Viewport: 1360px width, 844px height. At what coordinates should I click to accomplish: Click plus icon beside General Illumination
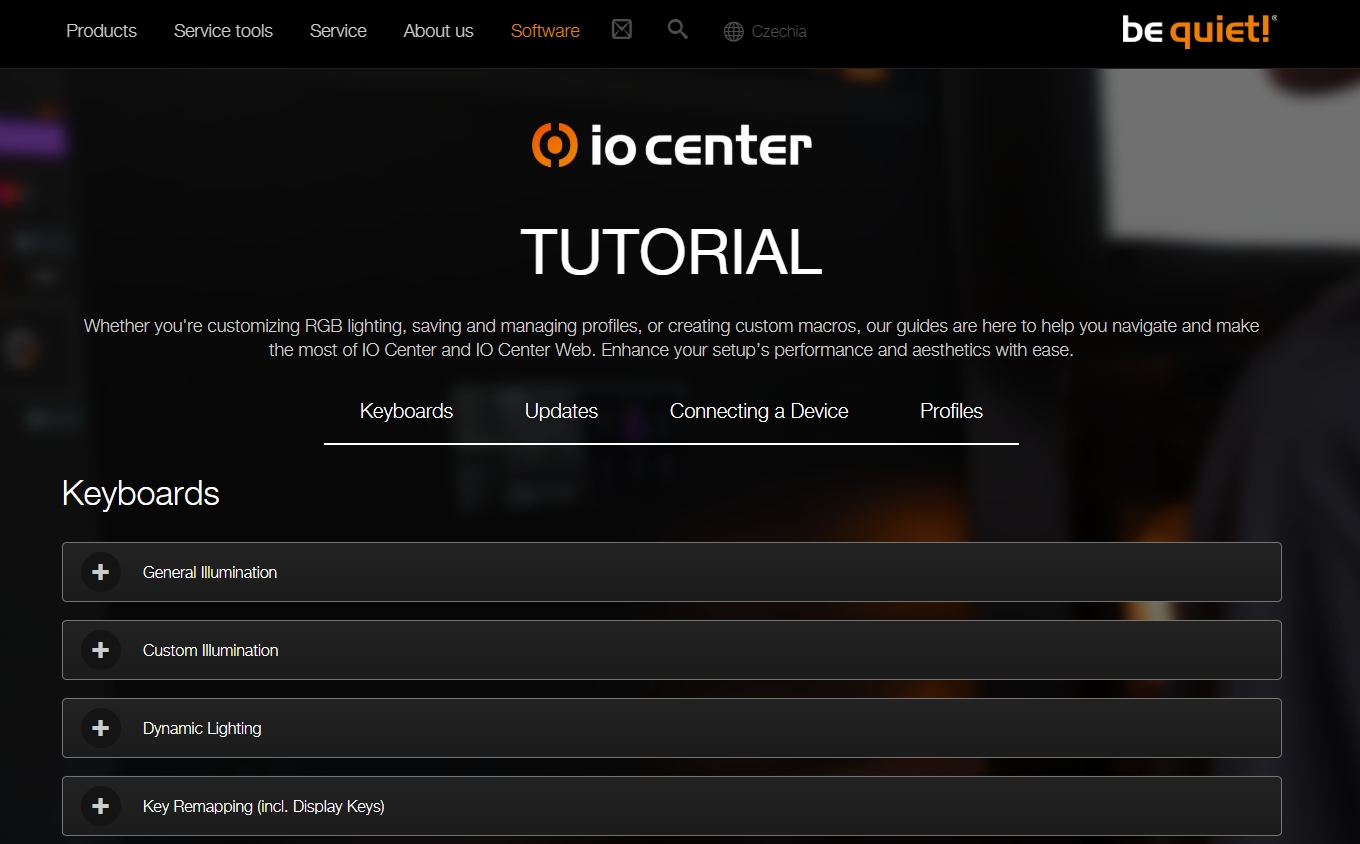point(100,572)
